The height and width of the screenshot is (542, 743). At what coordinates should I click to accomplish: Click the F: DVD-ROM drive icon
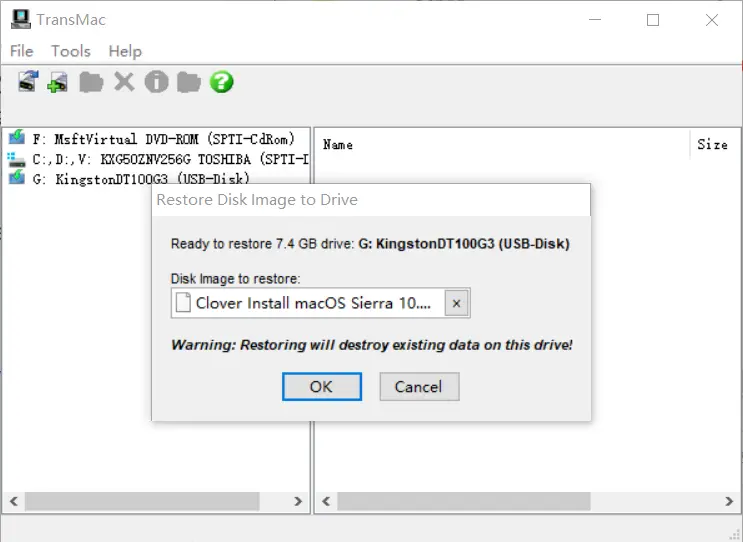(x=17, y=137)
